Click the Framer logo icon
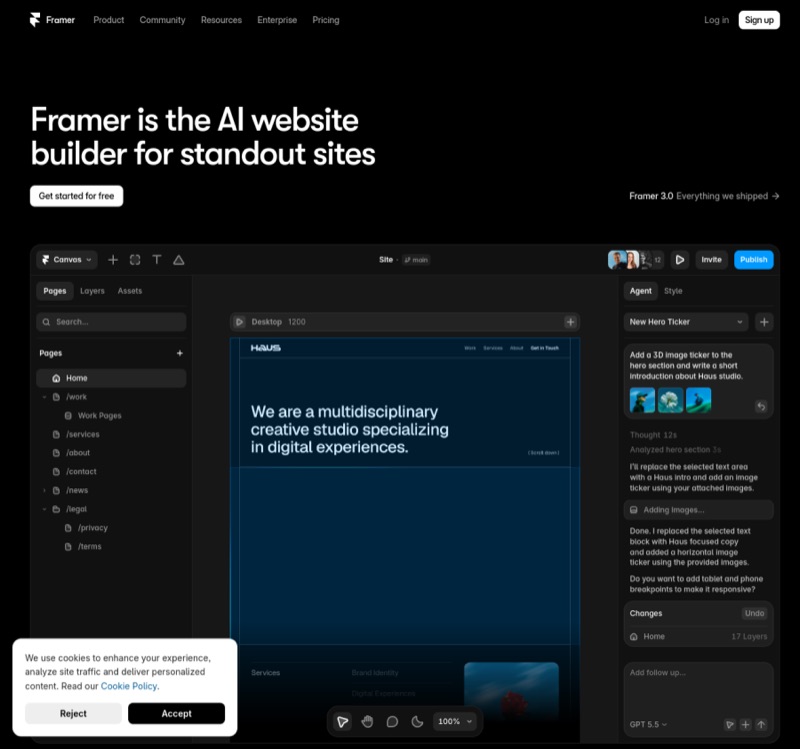This screenshot has width=800, height=749. coord(35,20)
